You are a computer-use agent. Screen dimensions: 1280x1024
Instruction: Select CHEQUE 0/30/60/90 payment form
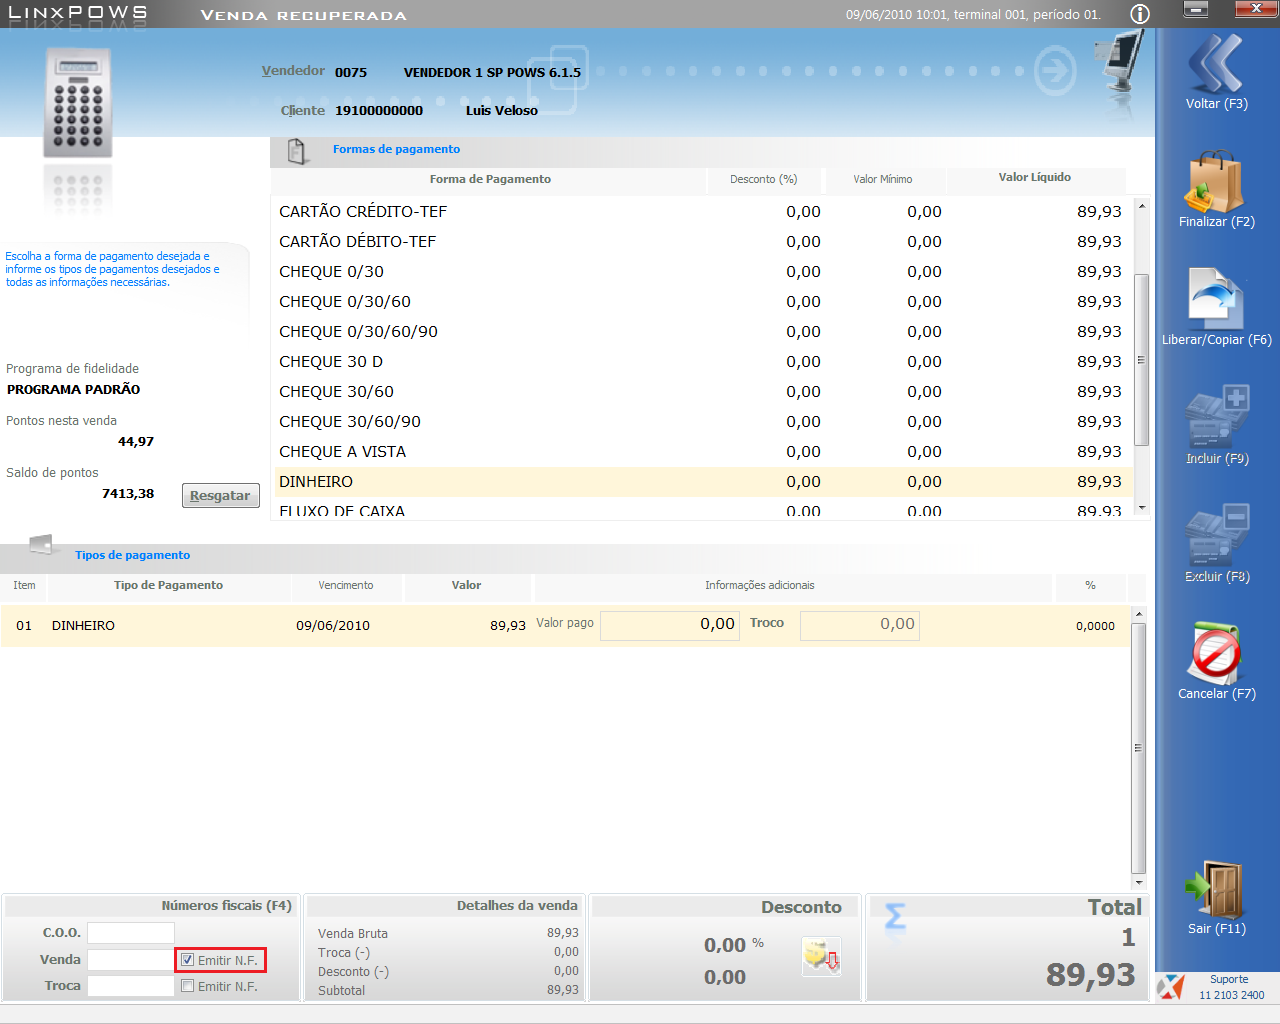coord(703,332)
